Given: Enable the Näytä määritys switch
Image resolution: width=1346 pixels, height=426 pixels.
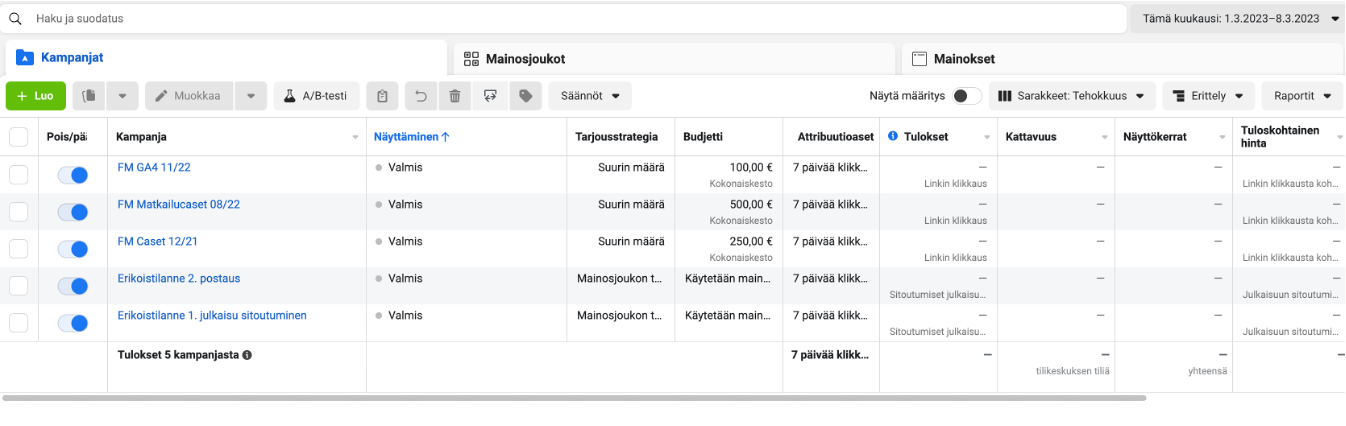Looking at the screenshot, I should click(x=965, y=96).
